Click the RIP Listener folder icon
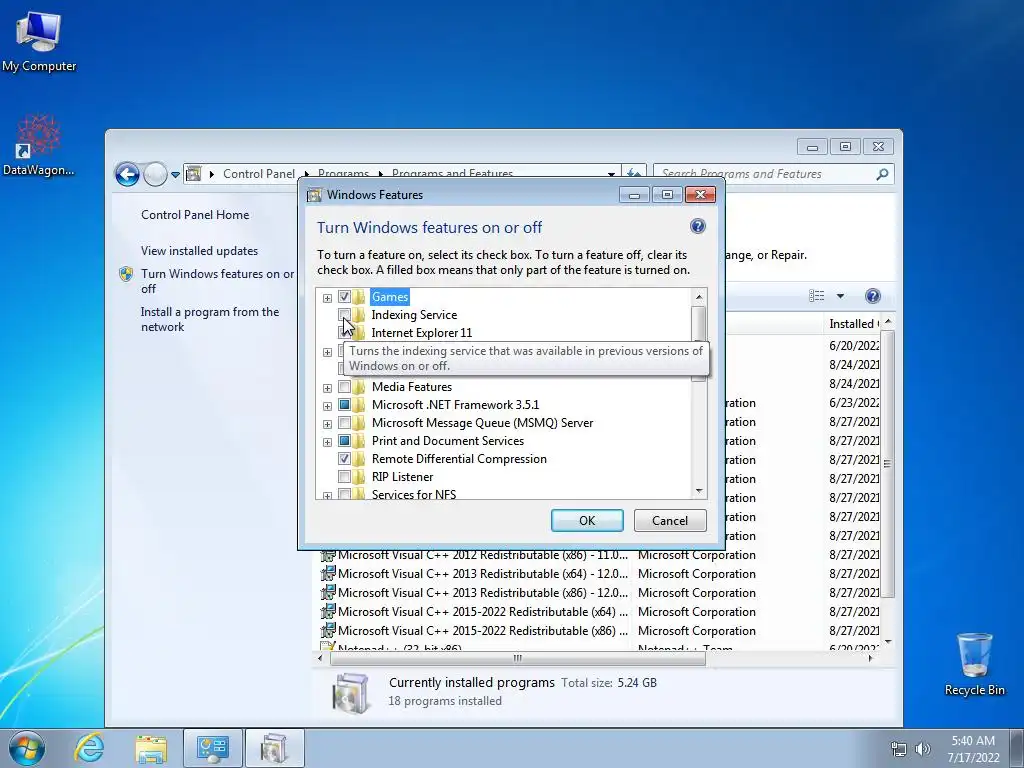 359,477
